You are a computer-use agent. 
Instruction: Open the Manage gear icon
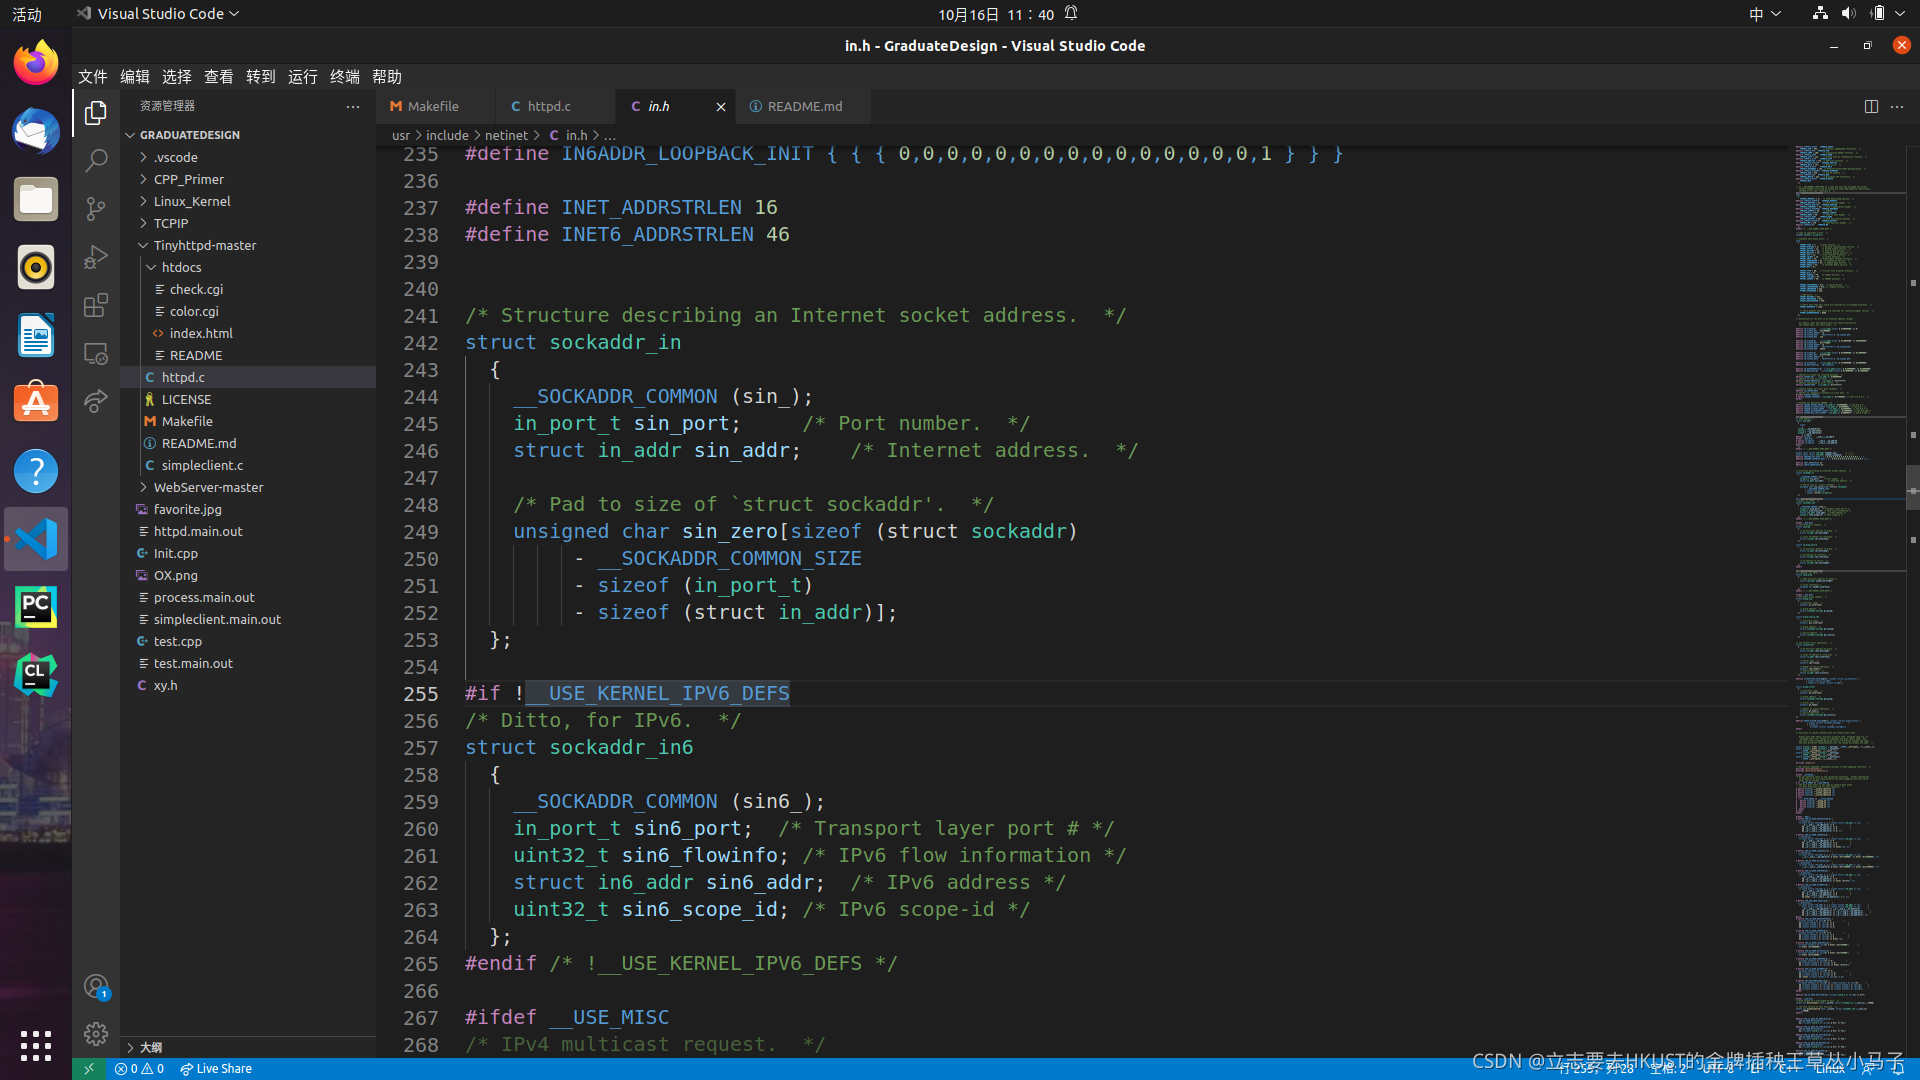(96, 1033)
